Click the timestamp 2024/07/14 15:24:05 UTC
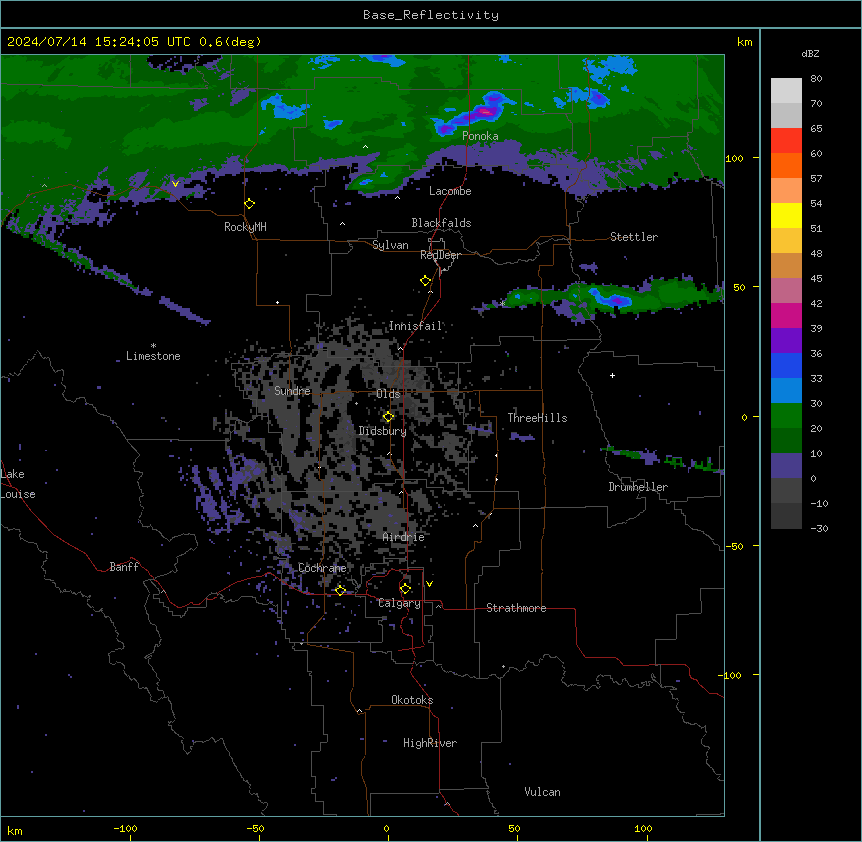The width and height of the screenshot is (862, 842). click(x=99, y=42)
